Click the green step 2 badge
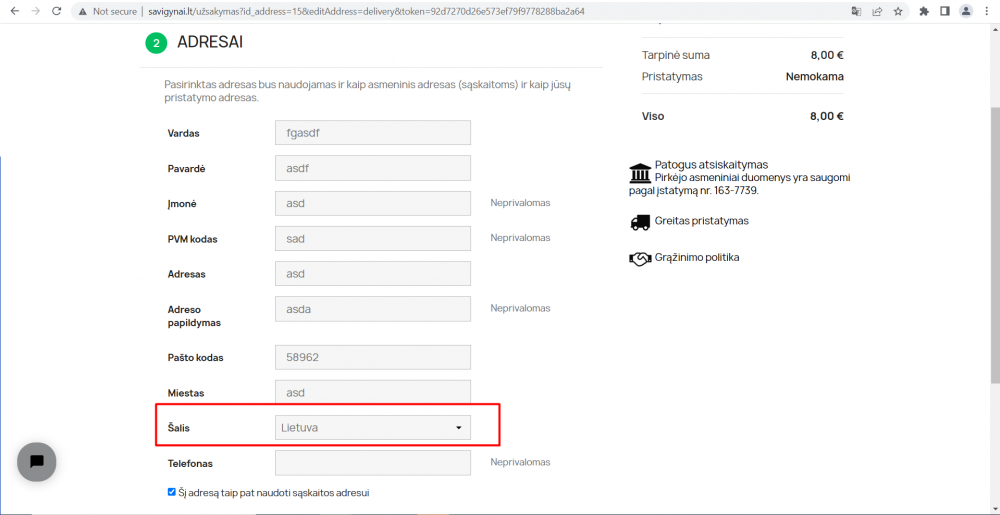 156,43
